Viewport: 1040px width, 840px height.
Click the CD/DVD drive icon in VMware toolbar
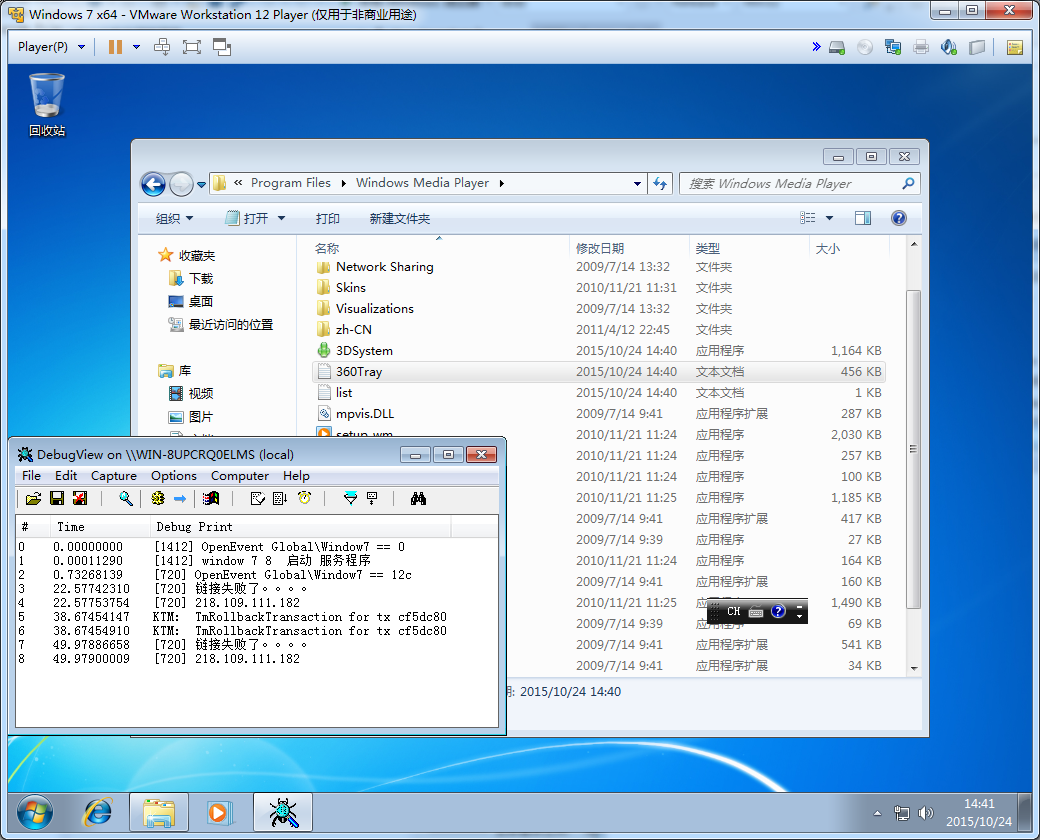coord(865,47)
